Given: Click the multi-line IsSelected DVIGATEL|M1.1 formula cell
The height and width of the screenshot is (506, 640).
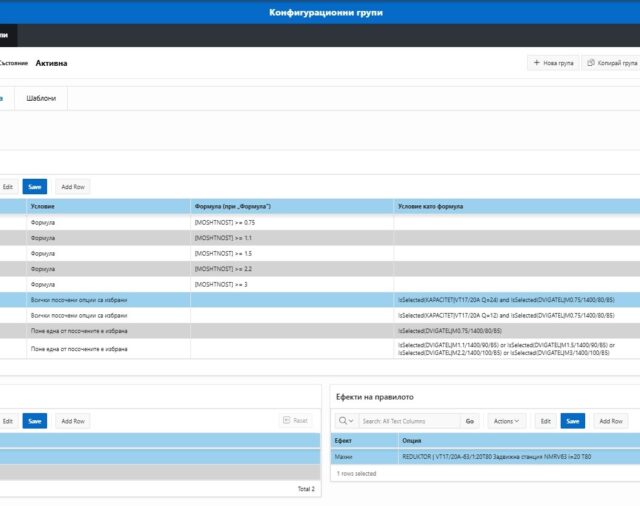Looking at the screenshot, I should click(517, 349).
